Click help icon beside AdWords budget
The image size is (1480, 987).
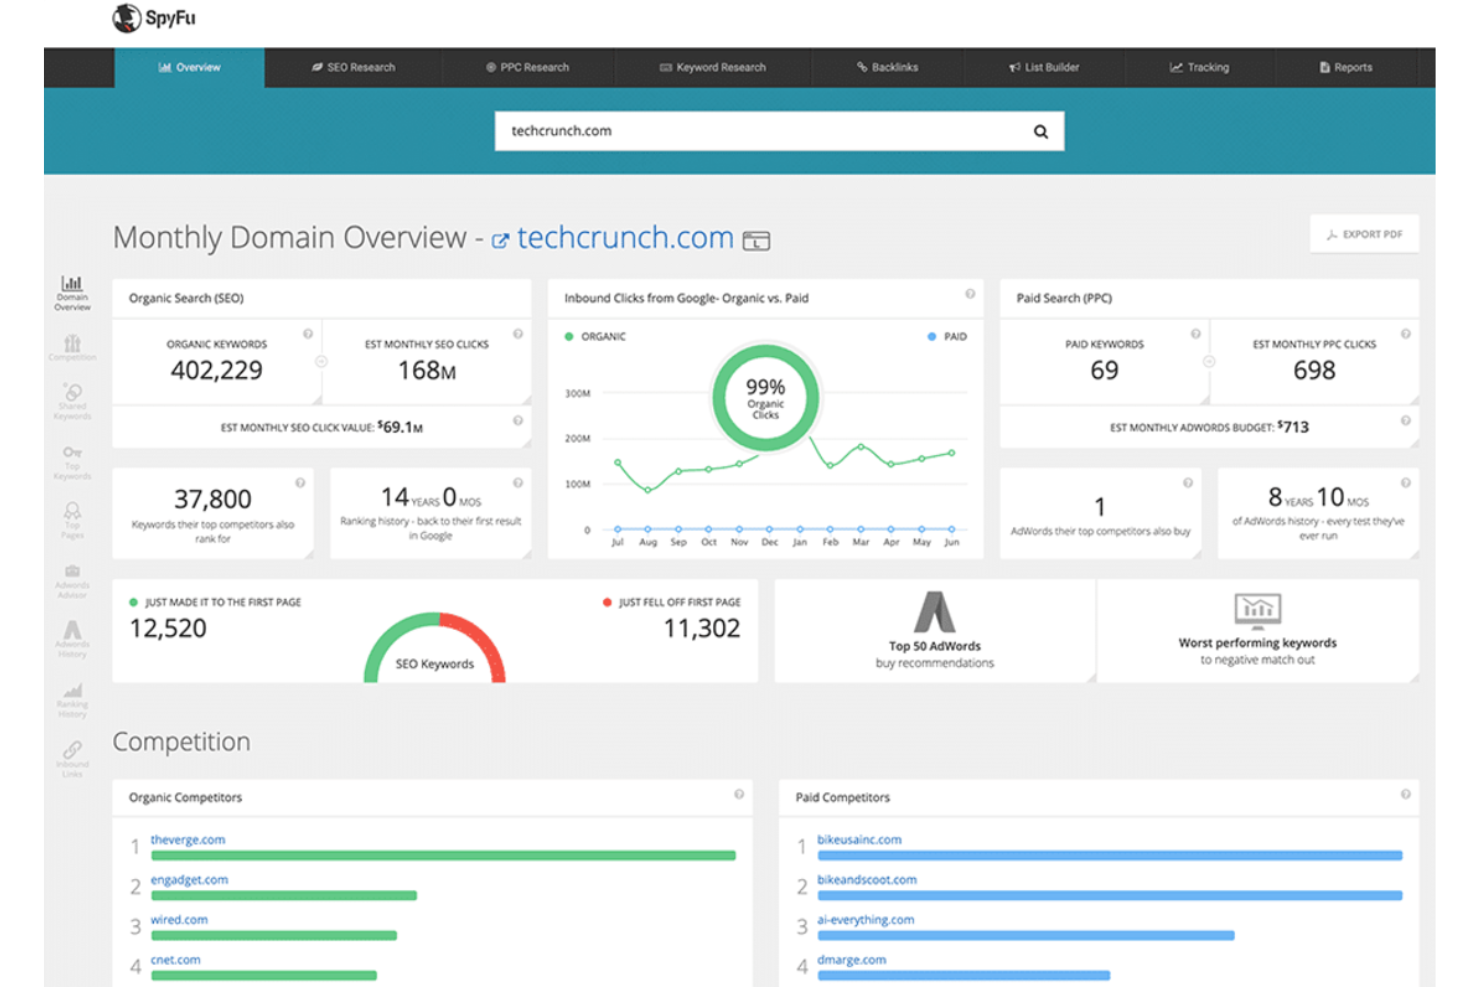point(1406,421)
